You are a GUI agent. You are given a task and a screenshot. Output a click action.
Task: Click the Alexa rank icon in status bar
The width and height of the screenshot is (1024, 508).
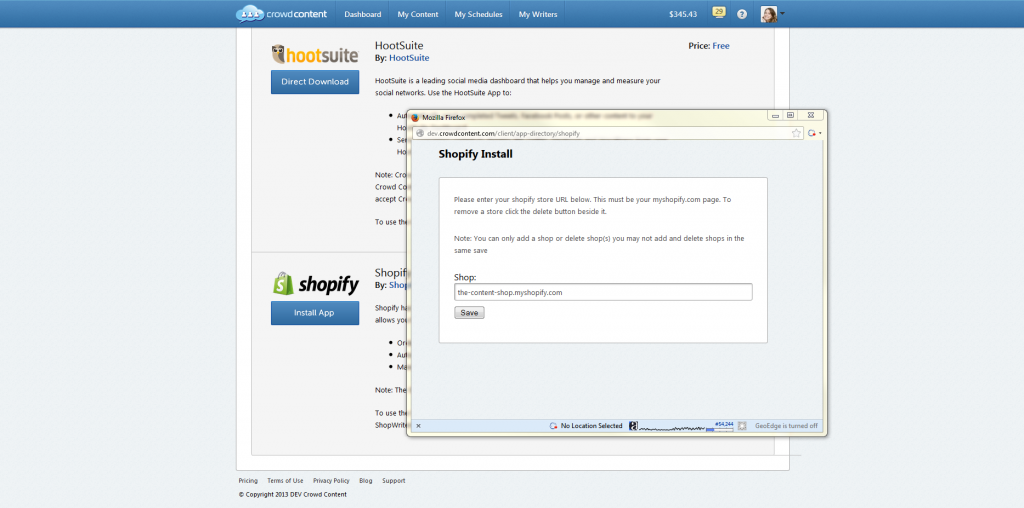[x=633, y=426]
